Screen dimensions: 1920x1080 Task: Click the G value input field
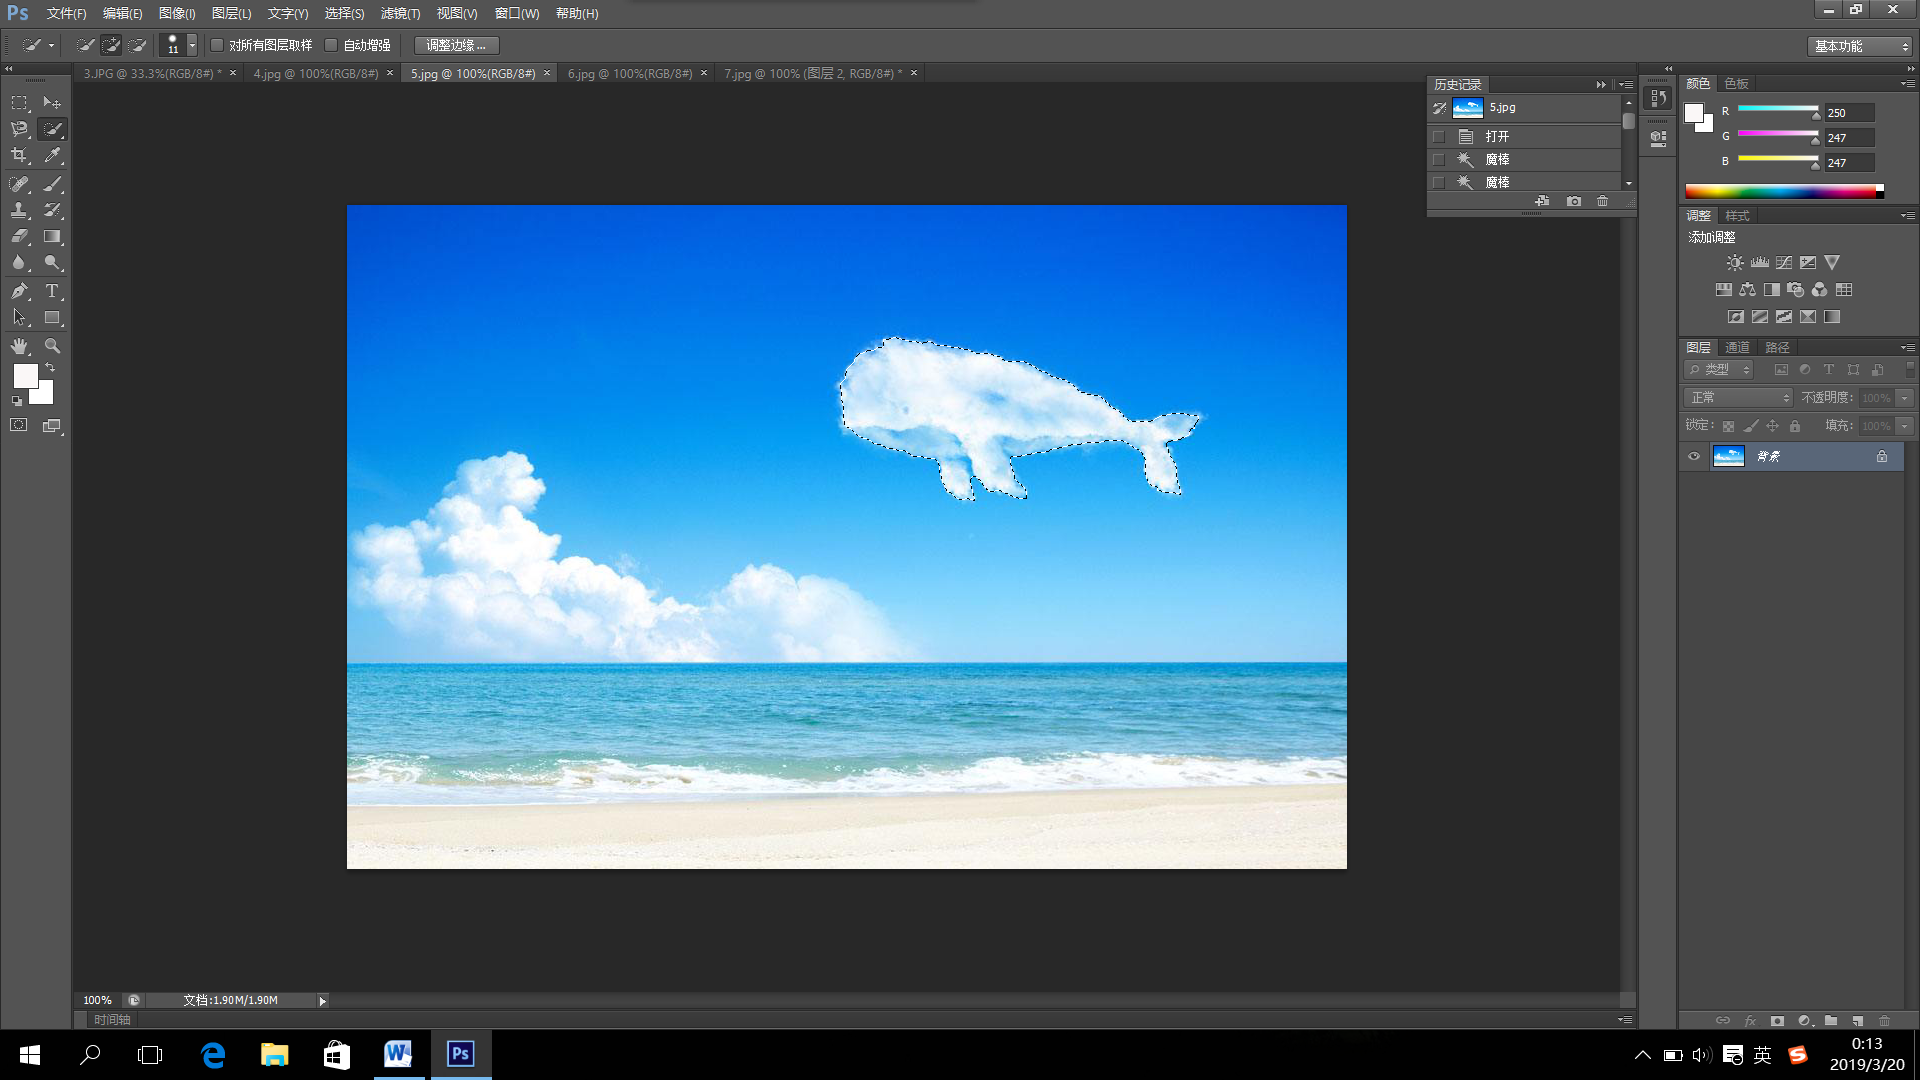coord(1849,138)
